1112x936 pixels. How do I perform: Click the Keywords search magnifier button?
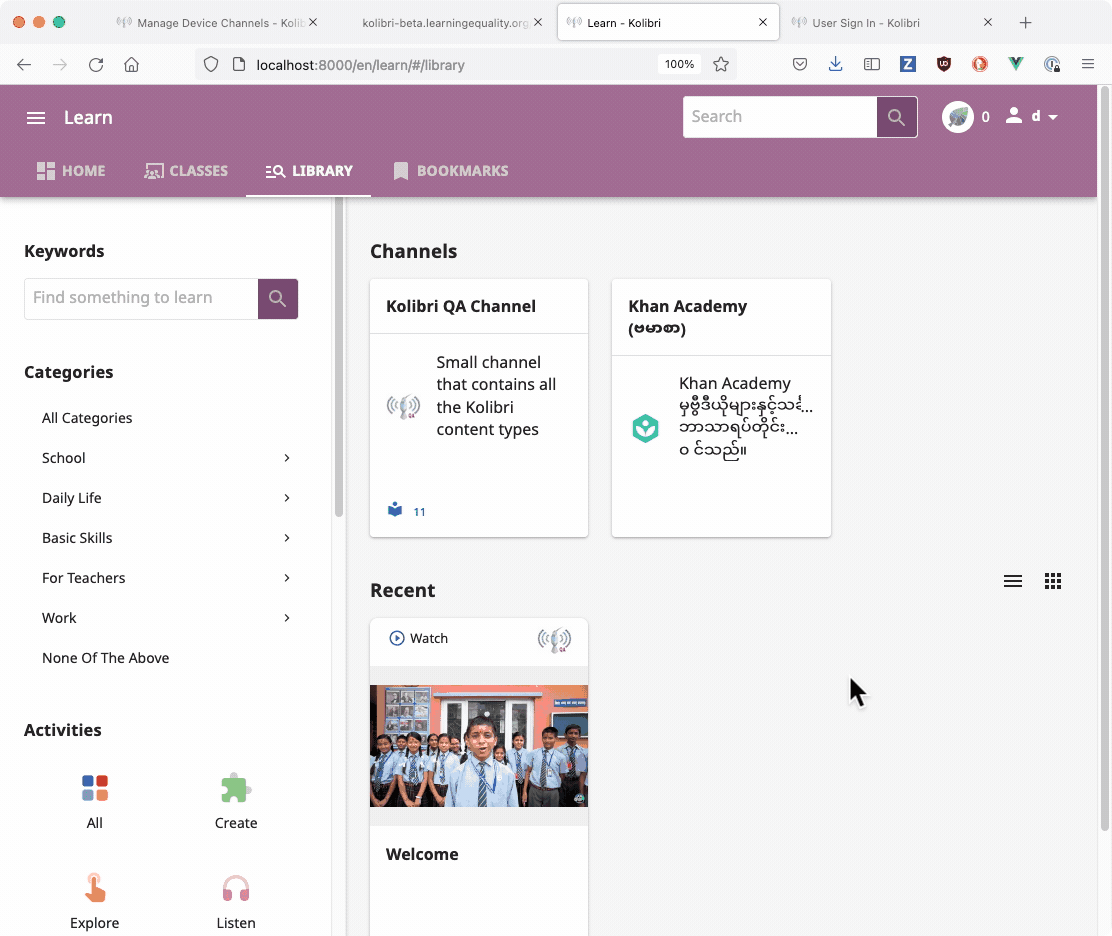[277, 299]
